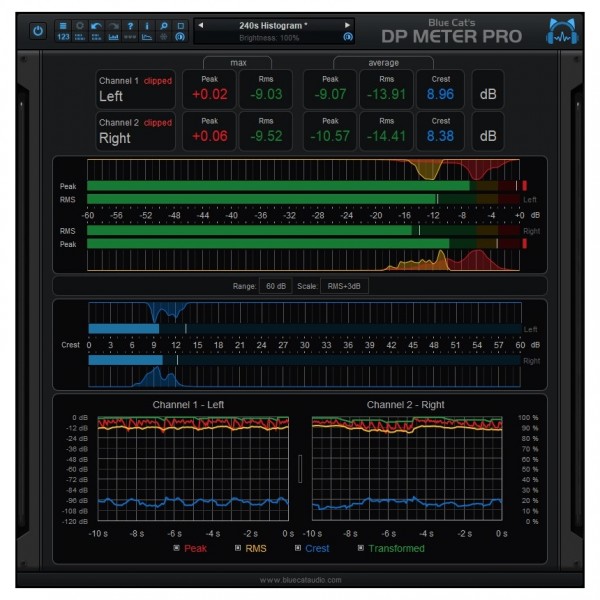The width and height of the screenshot is (600, 600).
Task: Toggle the Crest curve checkbox
Action: pyautogui.click(x=299, y=548)
